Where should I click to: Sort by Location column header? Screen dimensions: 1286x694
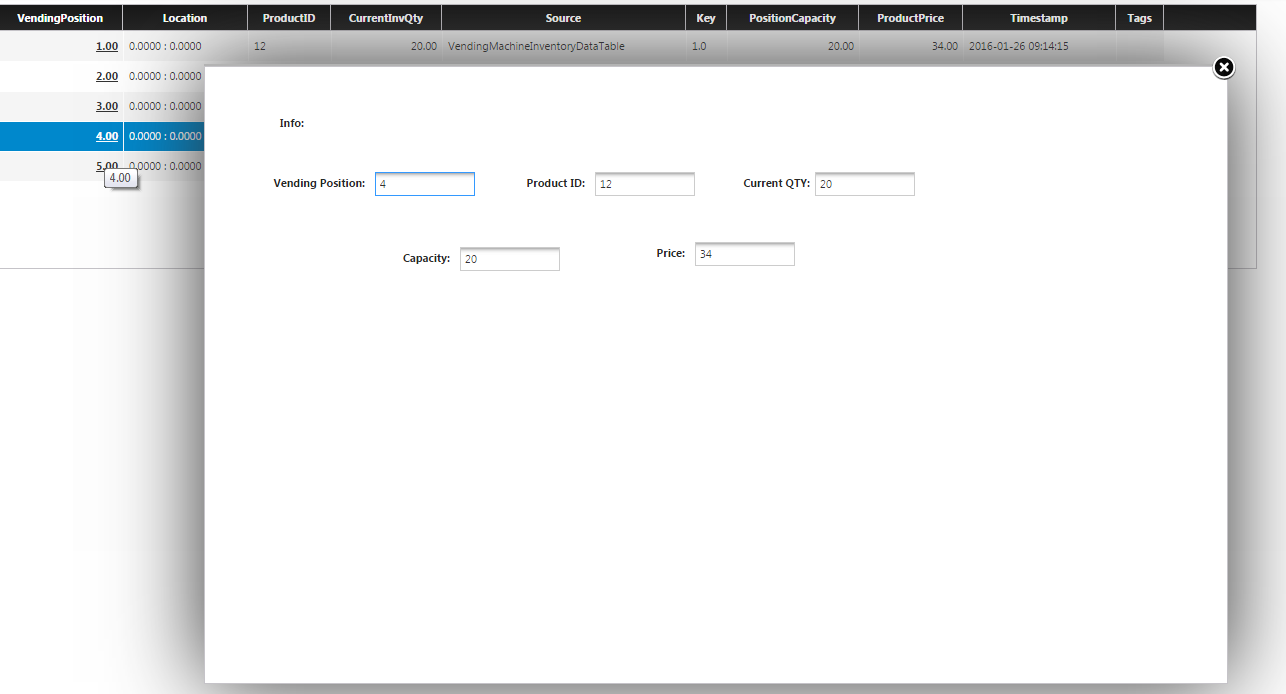[x=185, y=18]
